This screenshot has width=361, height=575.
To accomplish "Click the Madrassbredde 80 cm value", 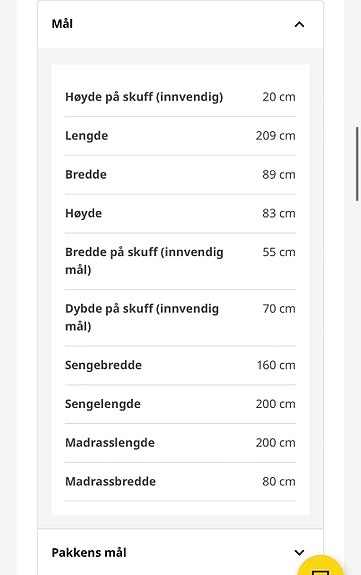I will (279, 481).
